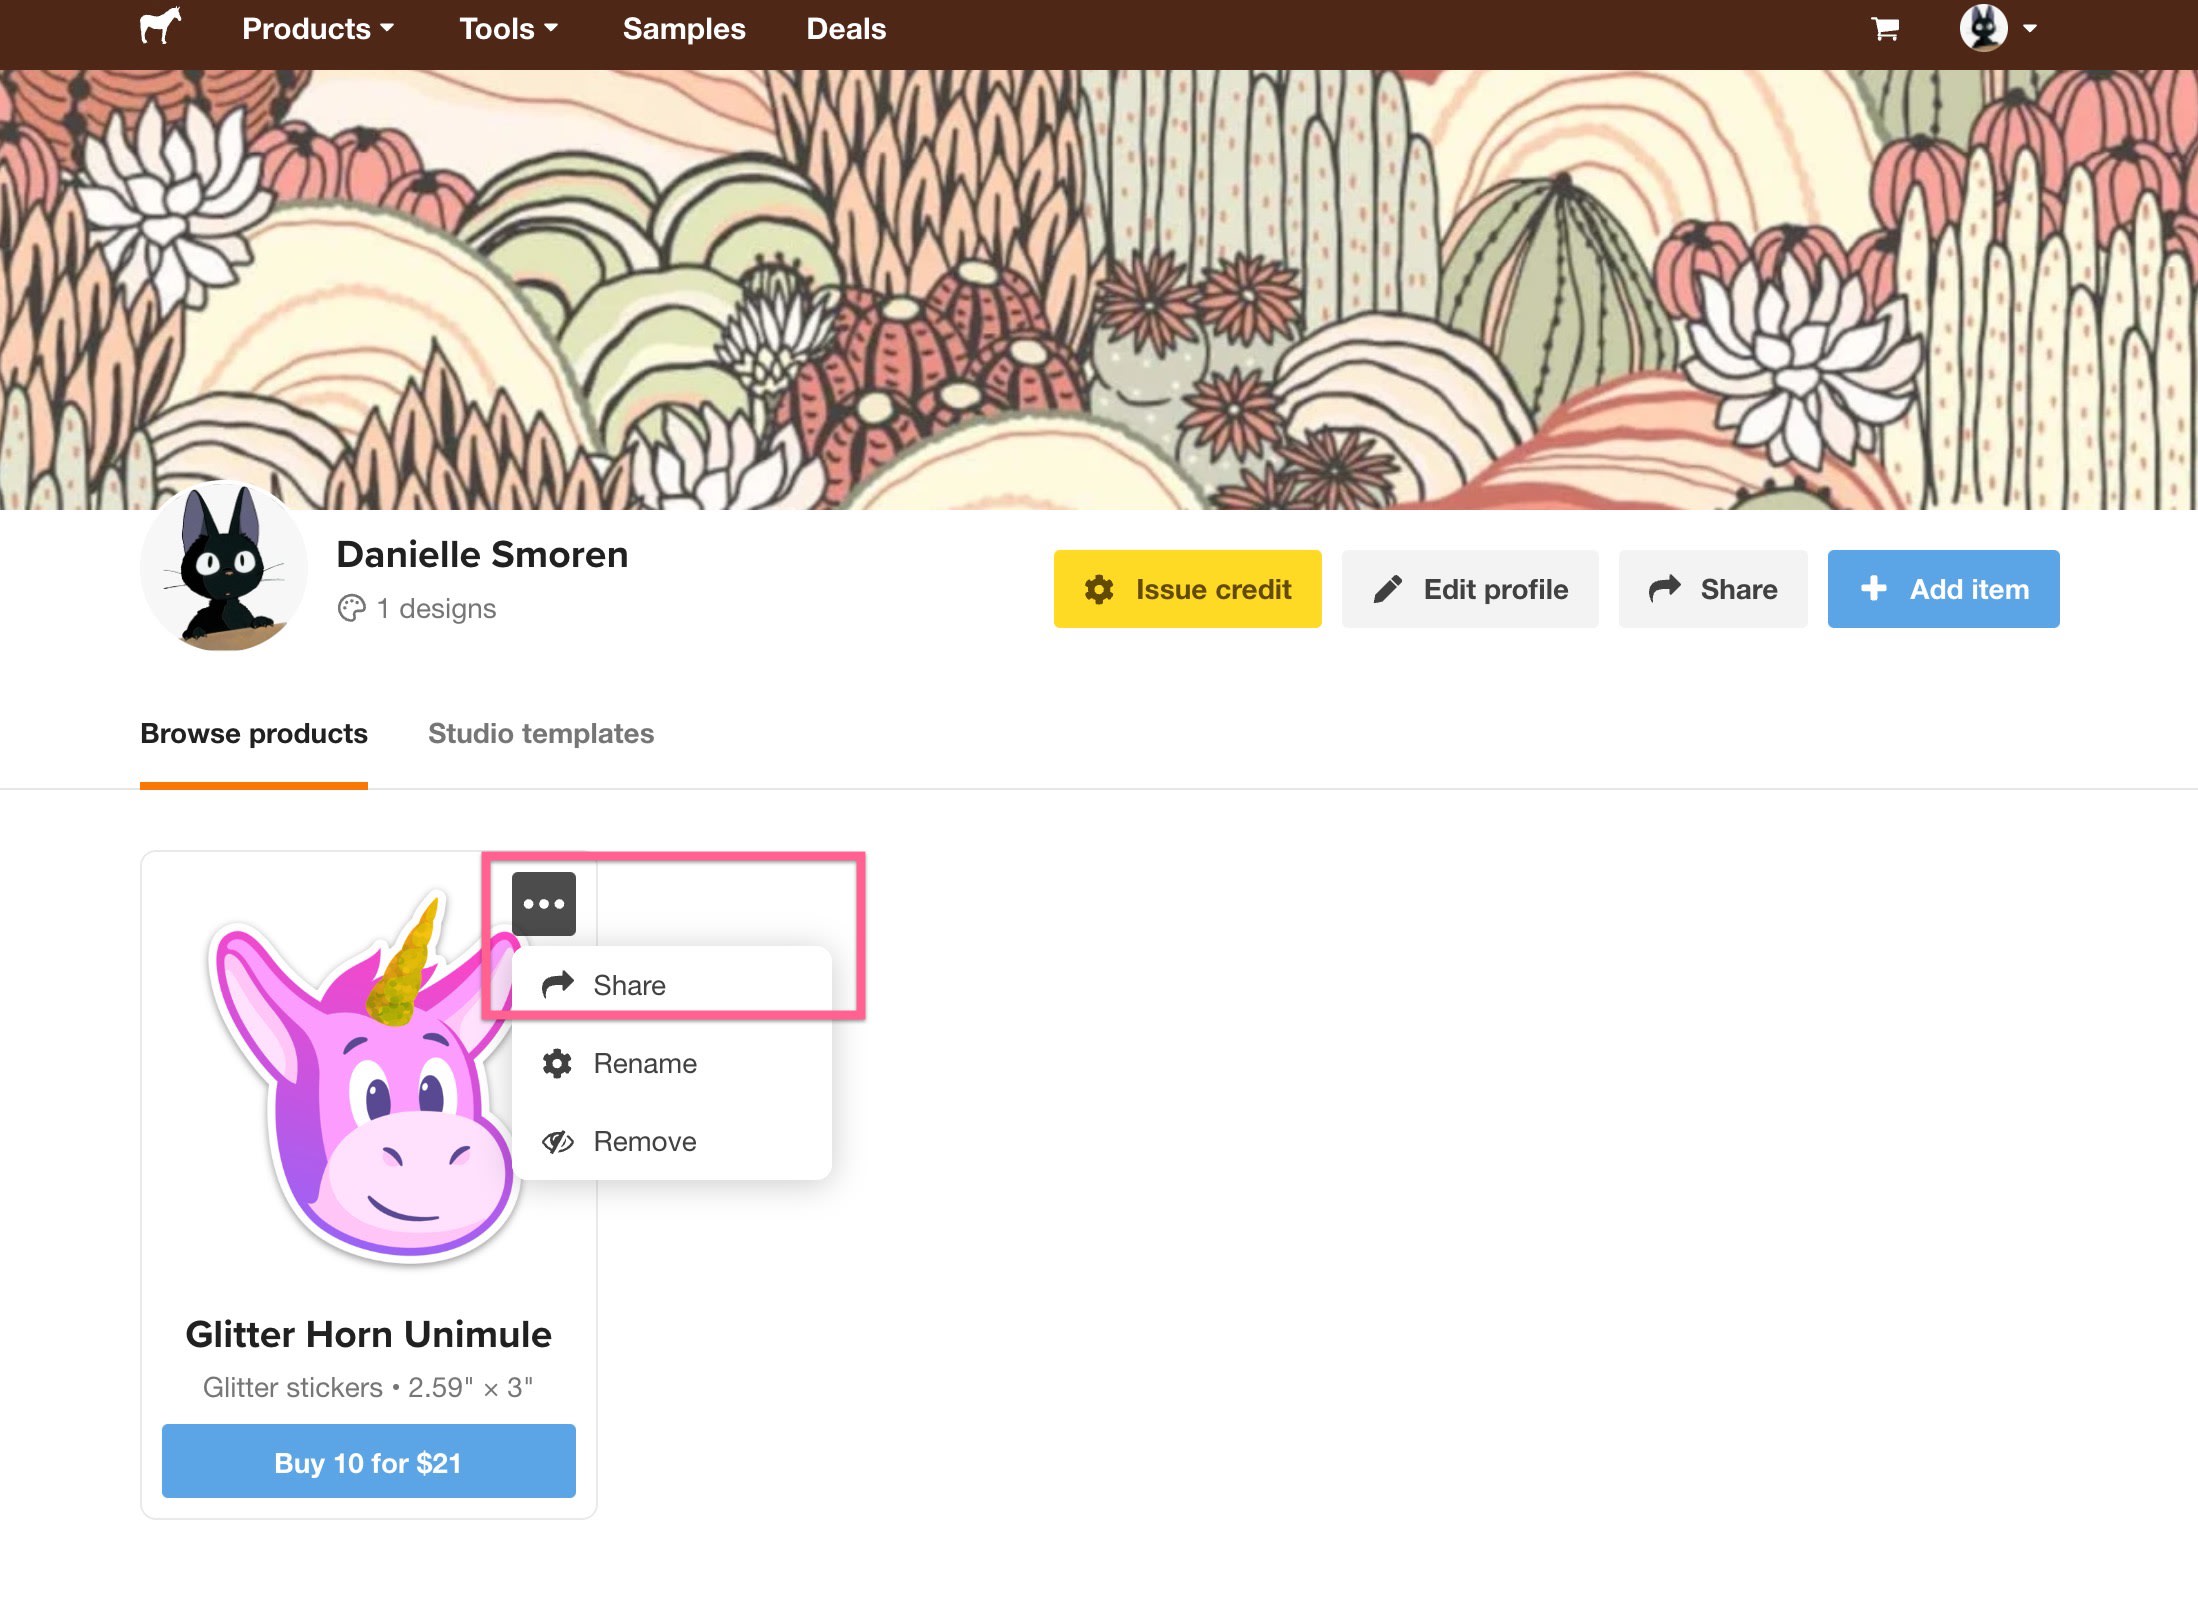Click the pencil icon on Edit profile
Screen dimensions: 2198x1598
1387,590
